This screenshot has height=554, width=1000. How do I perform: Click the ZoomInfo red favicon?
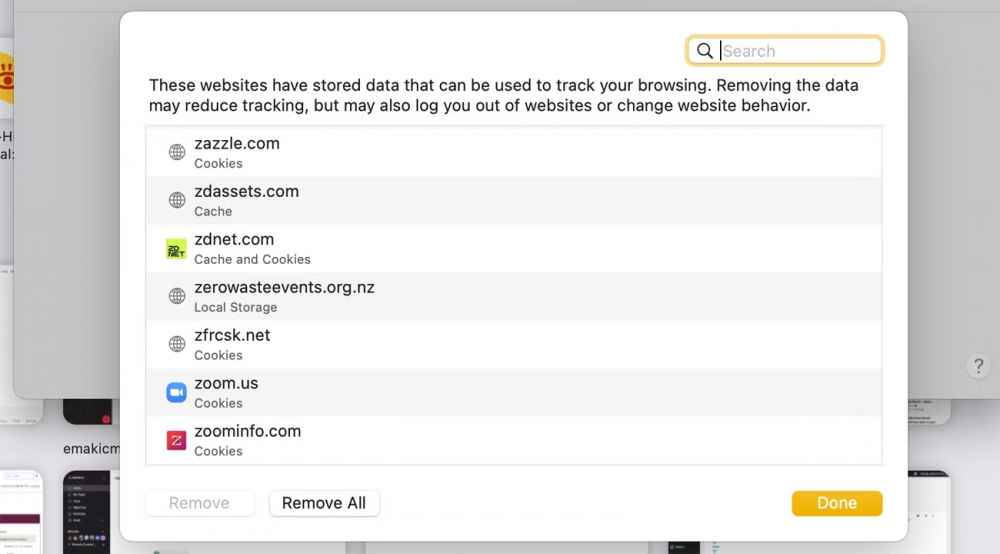point(177,441)
